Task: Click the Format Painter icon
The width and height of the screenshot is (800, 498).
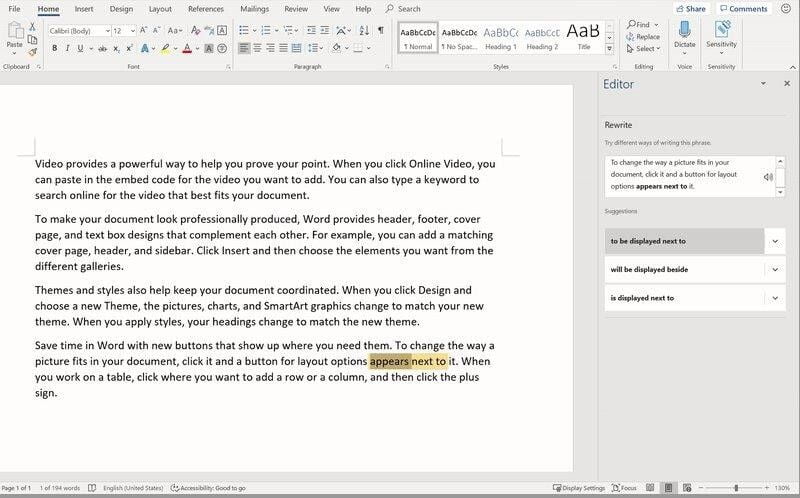Action: pyautogui.click(x=32, y=52)
